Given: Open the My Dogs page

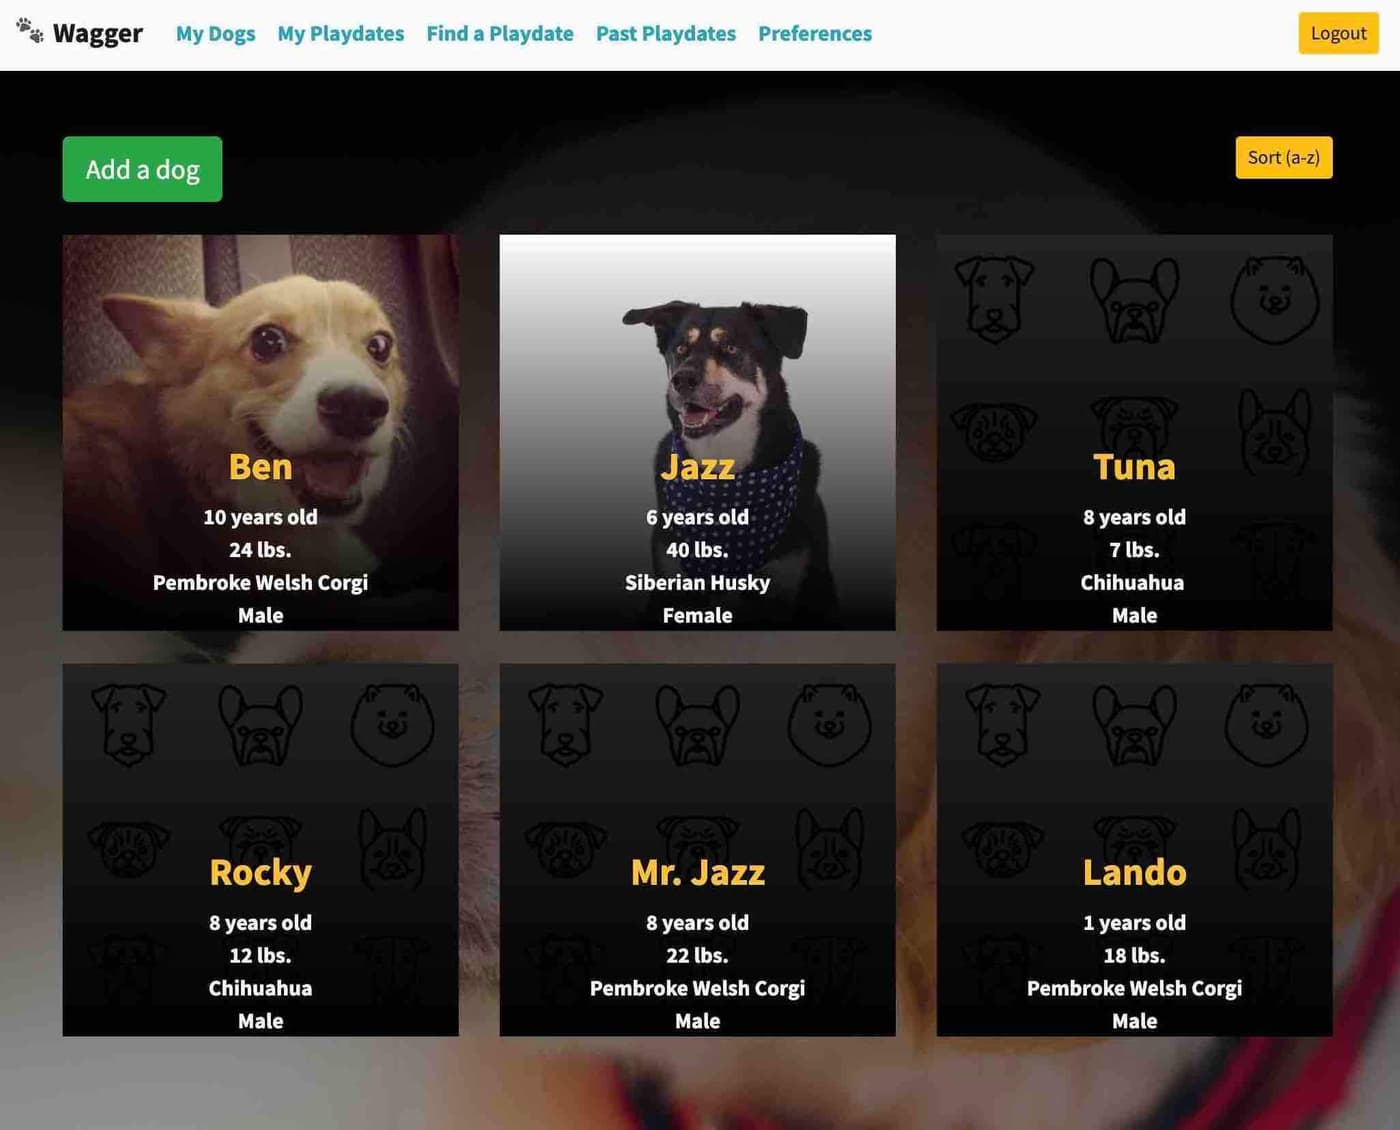Looking at the screenshot, I should point(215,34).
